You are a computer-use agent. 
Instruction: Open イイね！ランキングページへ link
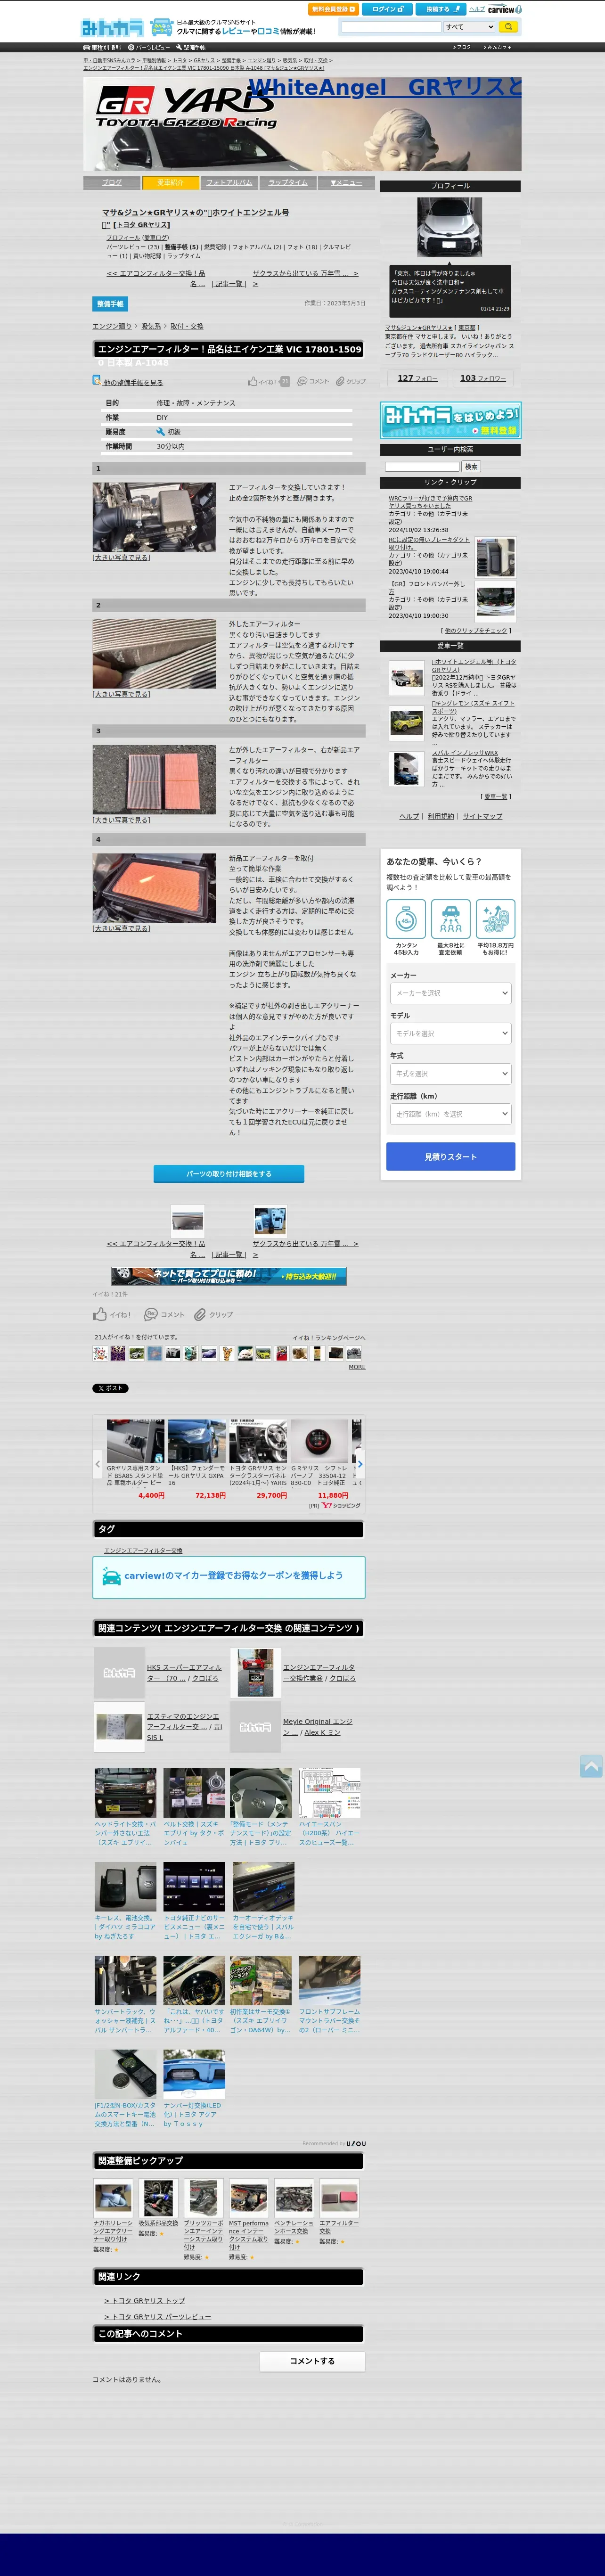point(328,1337)
